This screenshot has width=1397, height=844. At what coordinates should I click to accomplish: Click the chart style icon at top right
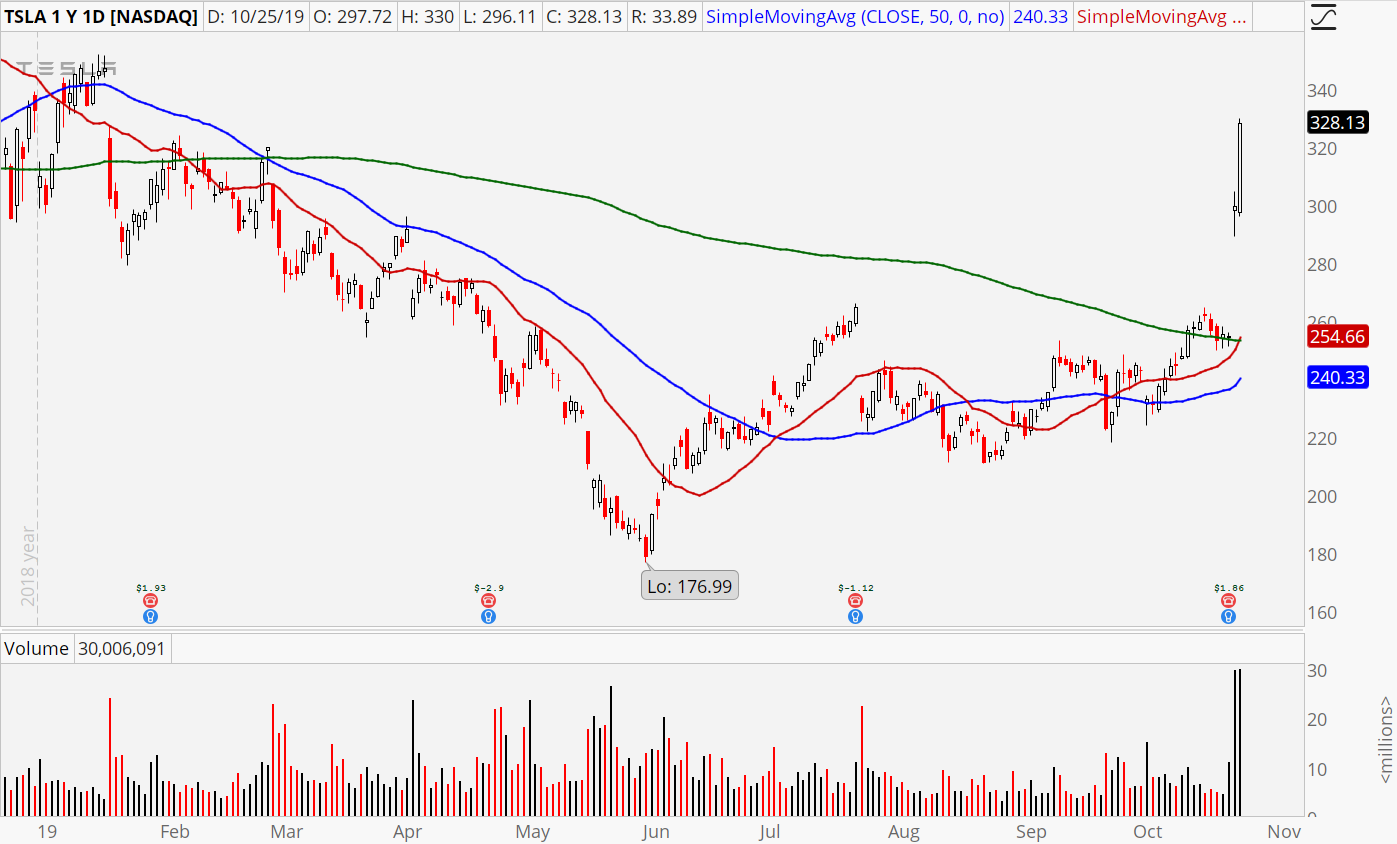pos(1323,17)
